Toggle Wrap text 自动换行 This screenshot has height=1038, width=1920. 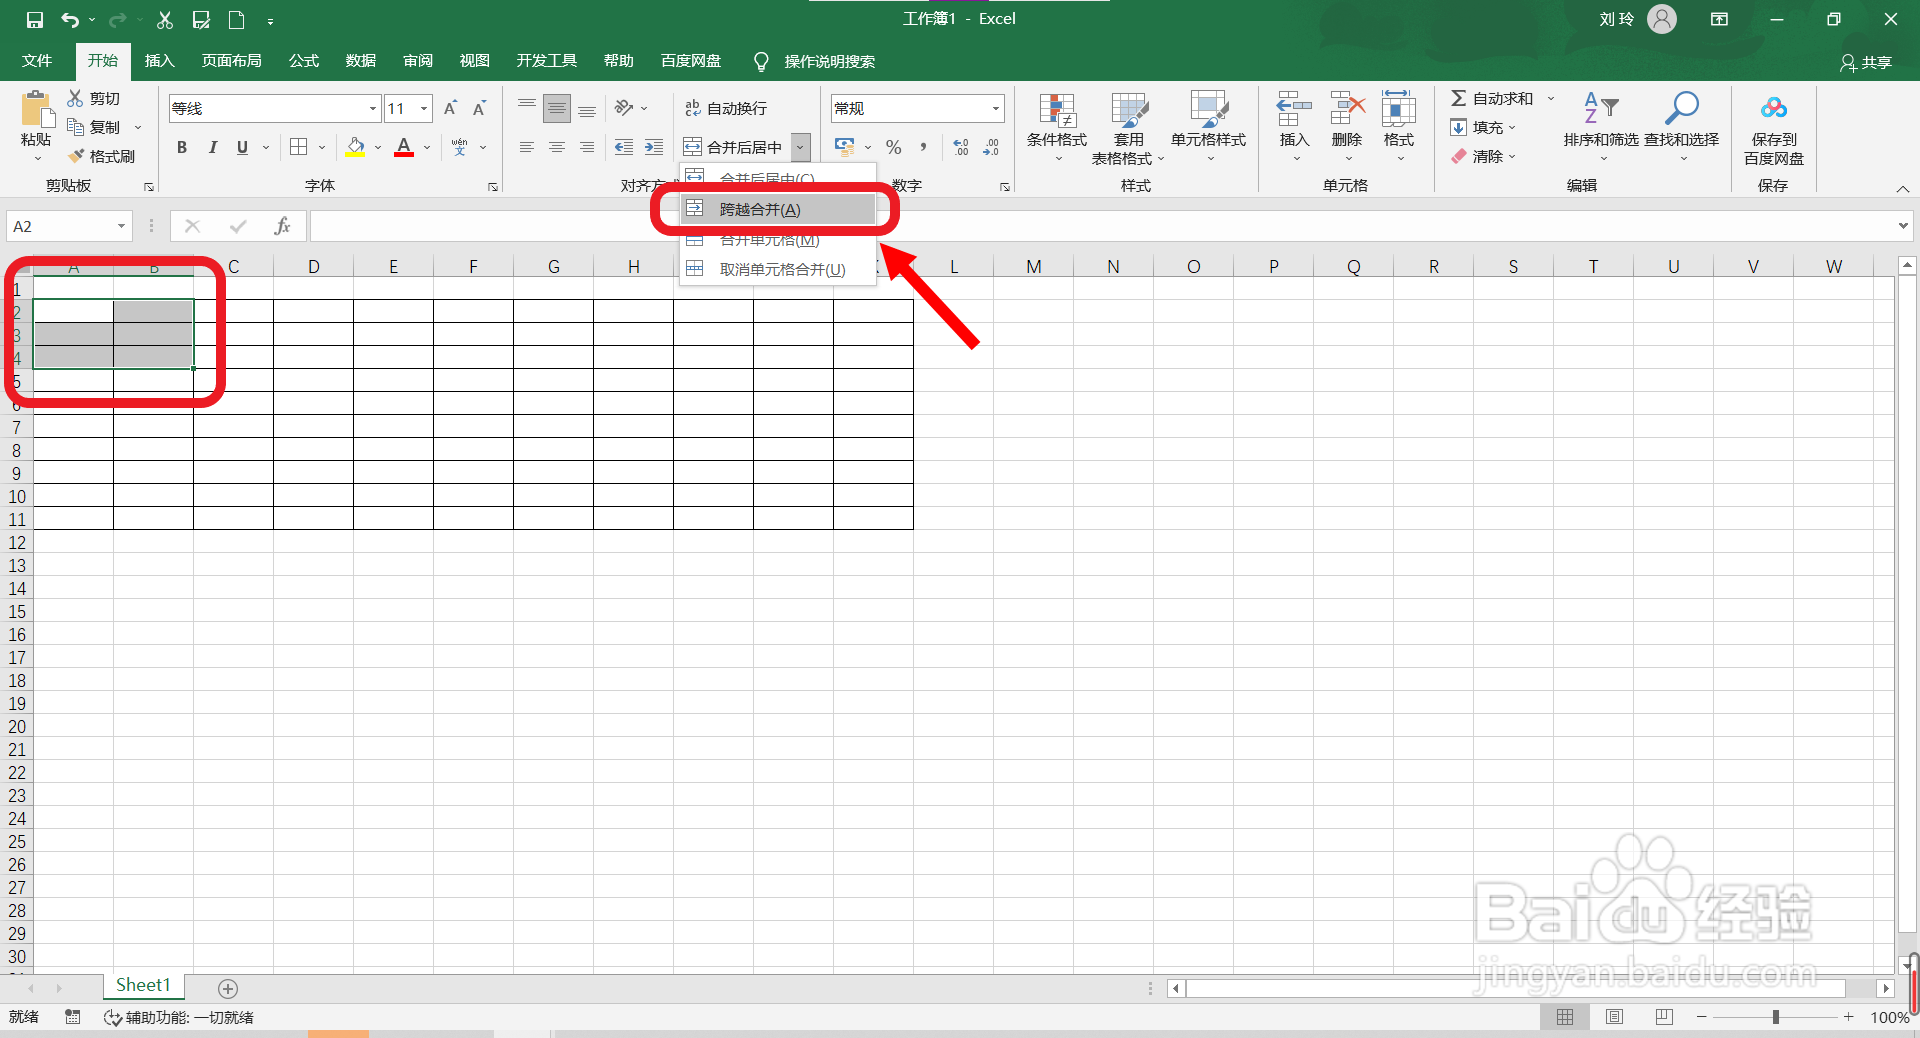point(726,108)
